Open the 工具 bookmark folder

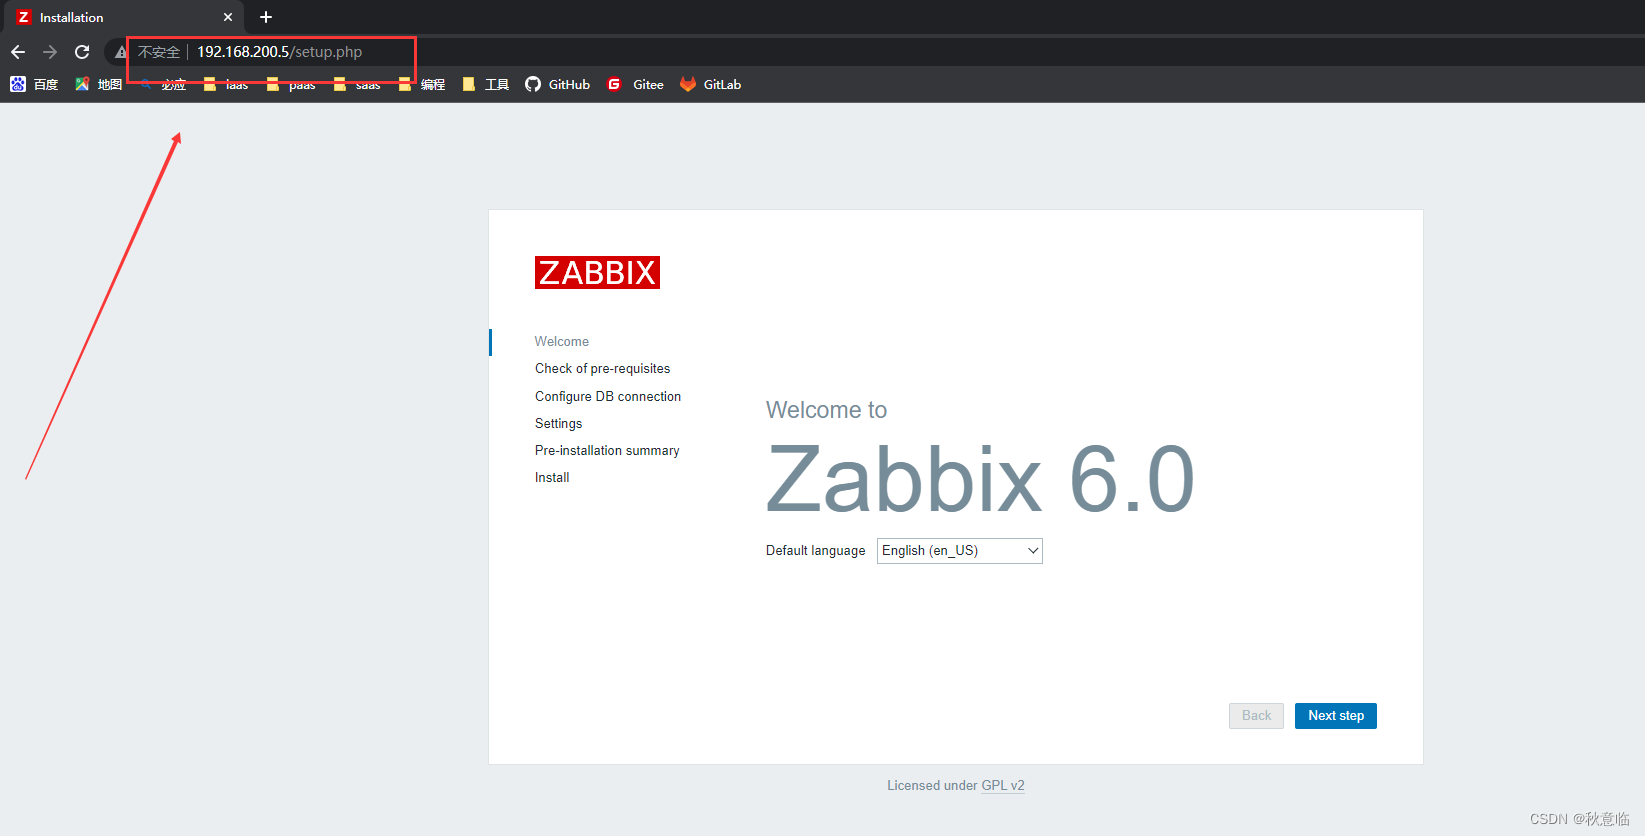(x=486, y=84)
